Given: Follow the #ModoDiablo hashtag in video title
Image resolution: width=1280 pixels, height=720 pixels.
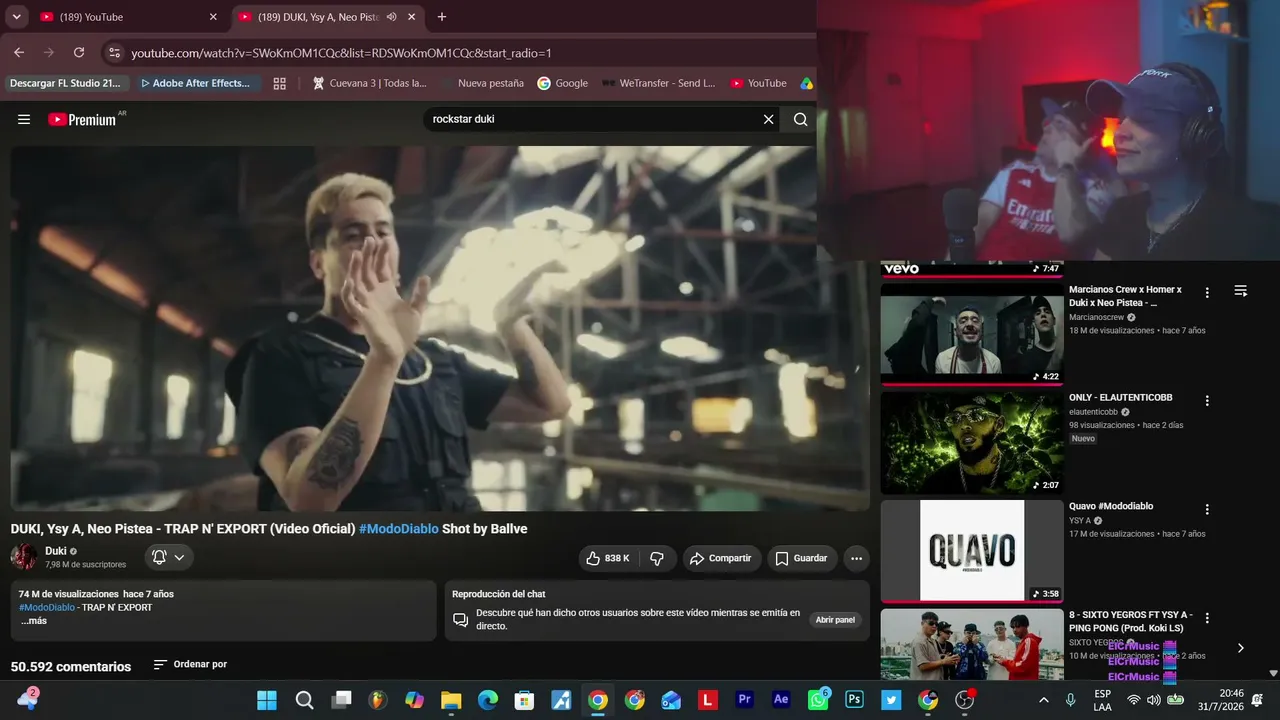Looking at the screenshot, I should point(399,529).
